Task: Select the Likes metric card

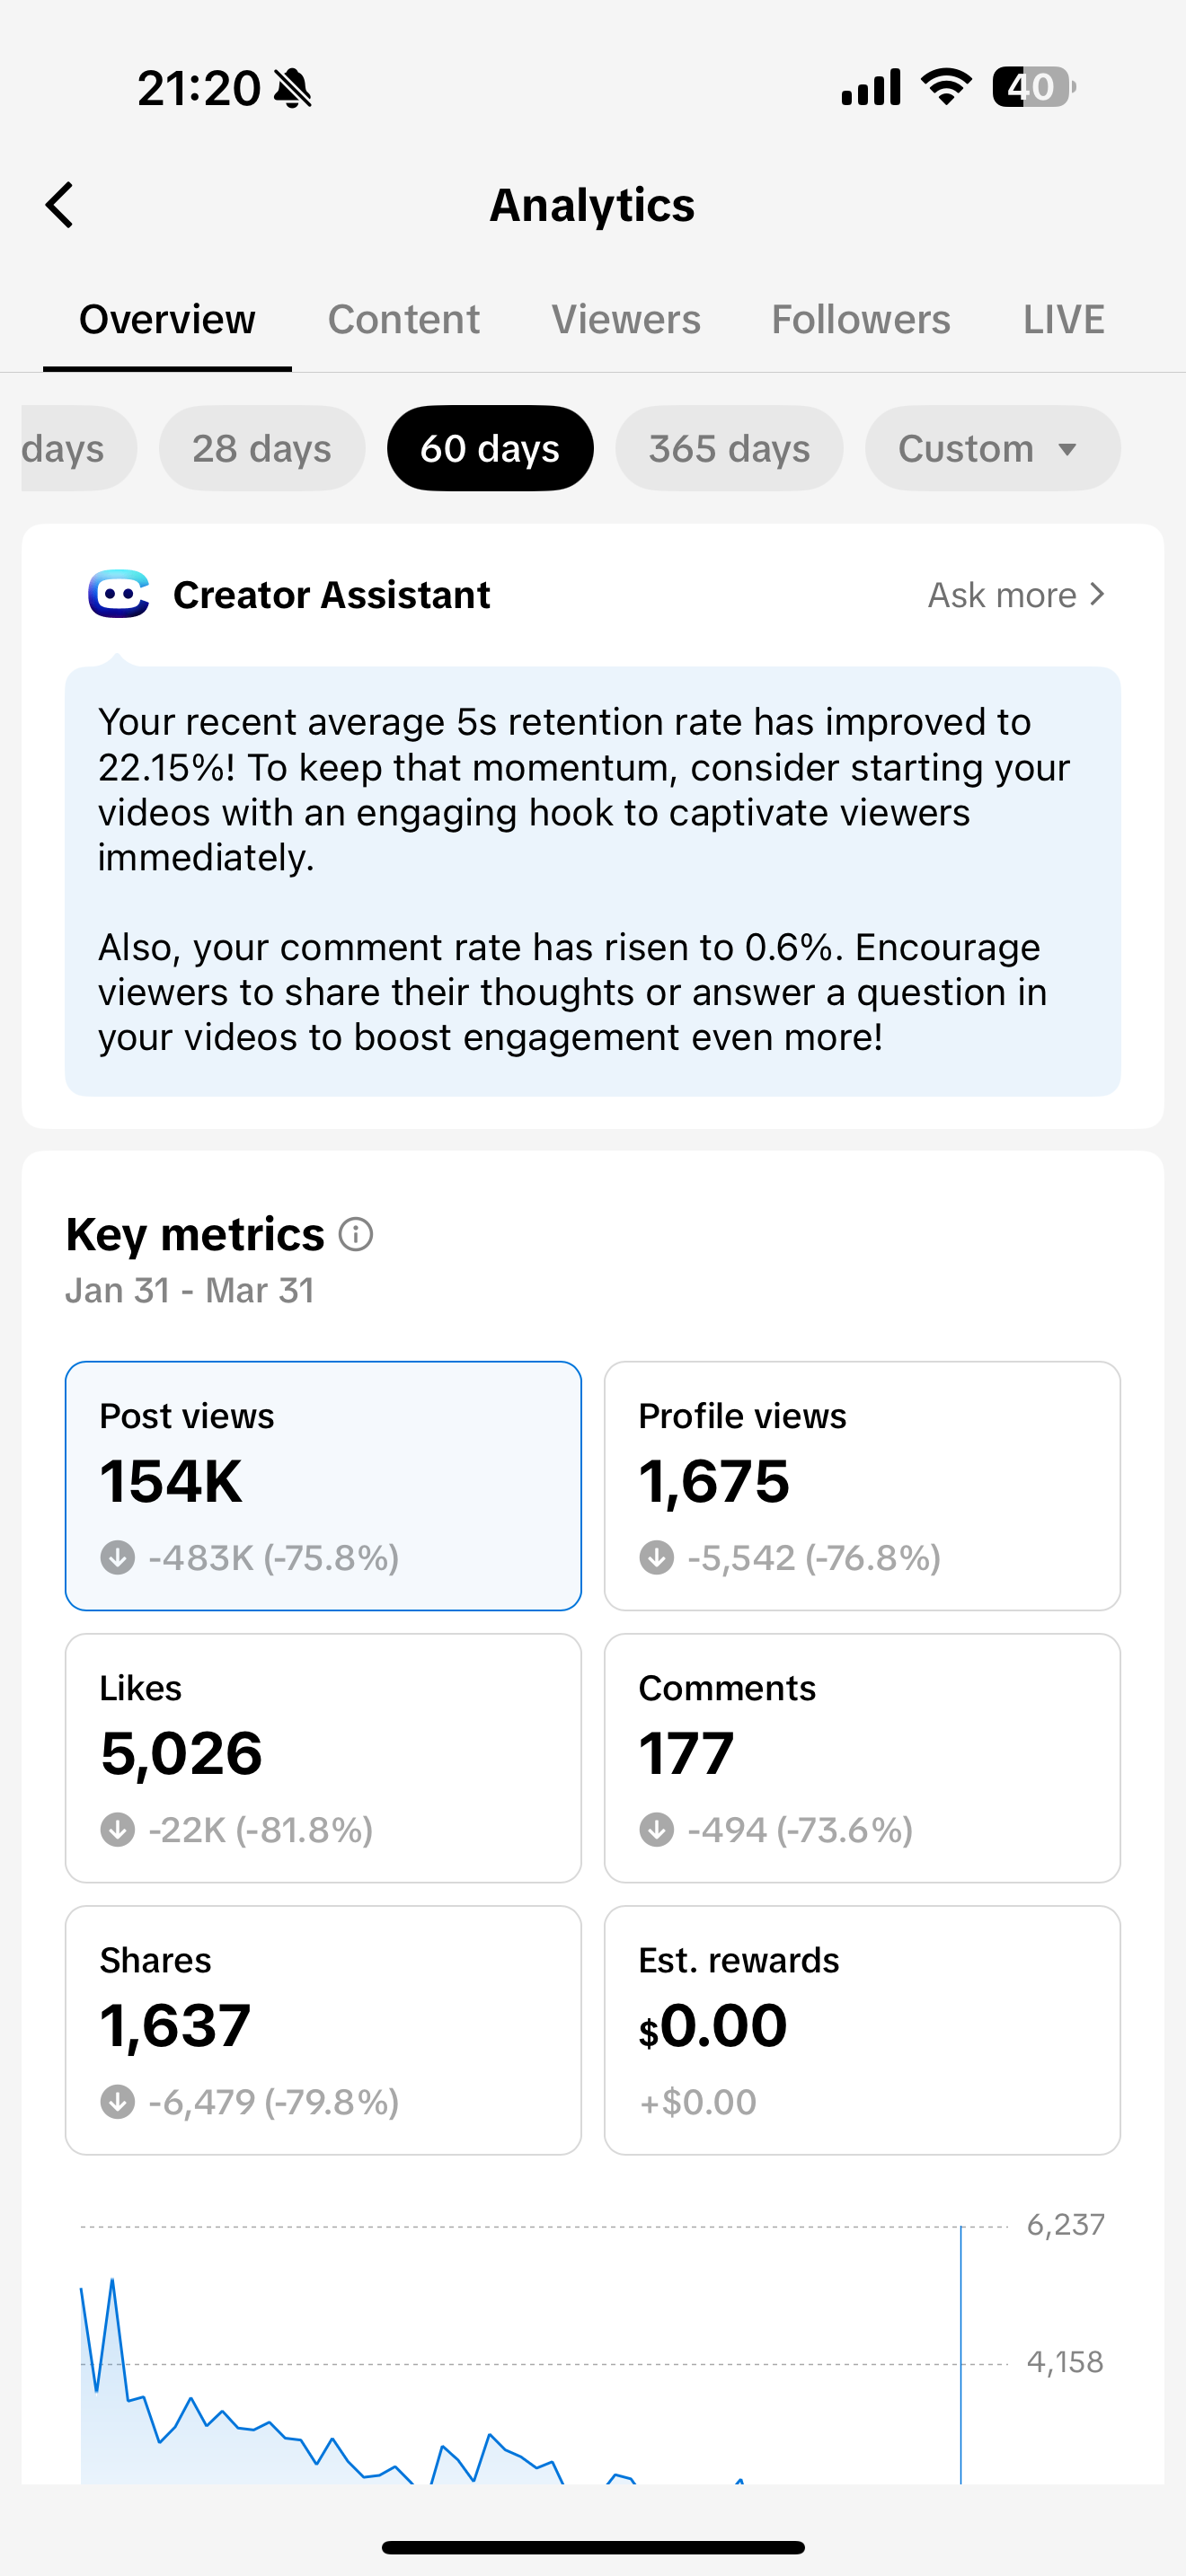Action: pos(323,1757)
